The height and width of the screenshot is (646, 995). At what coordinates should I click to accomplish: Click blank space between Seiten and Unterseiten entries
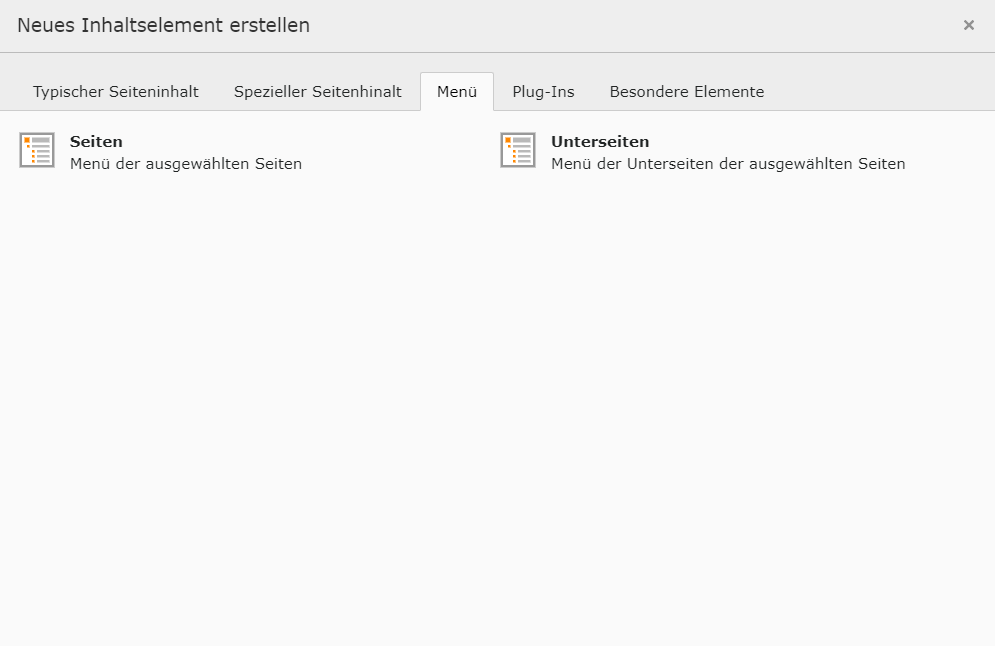coord(400,152)
